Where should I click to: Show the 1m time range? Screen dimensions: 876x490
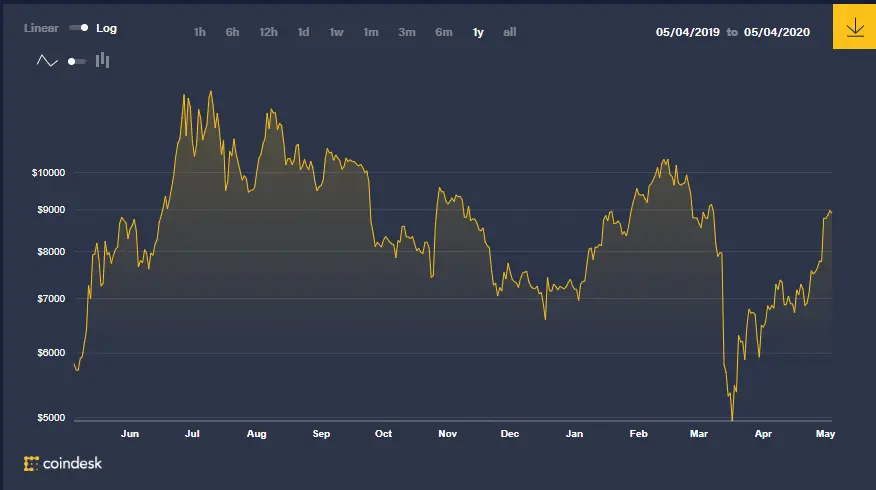pyautogui.click(x=371, y=32)
